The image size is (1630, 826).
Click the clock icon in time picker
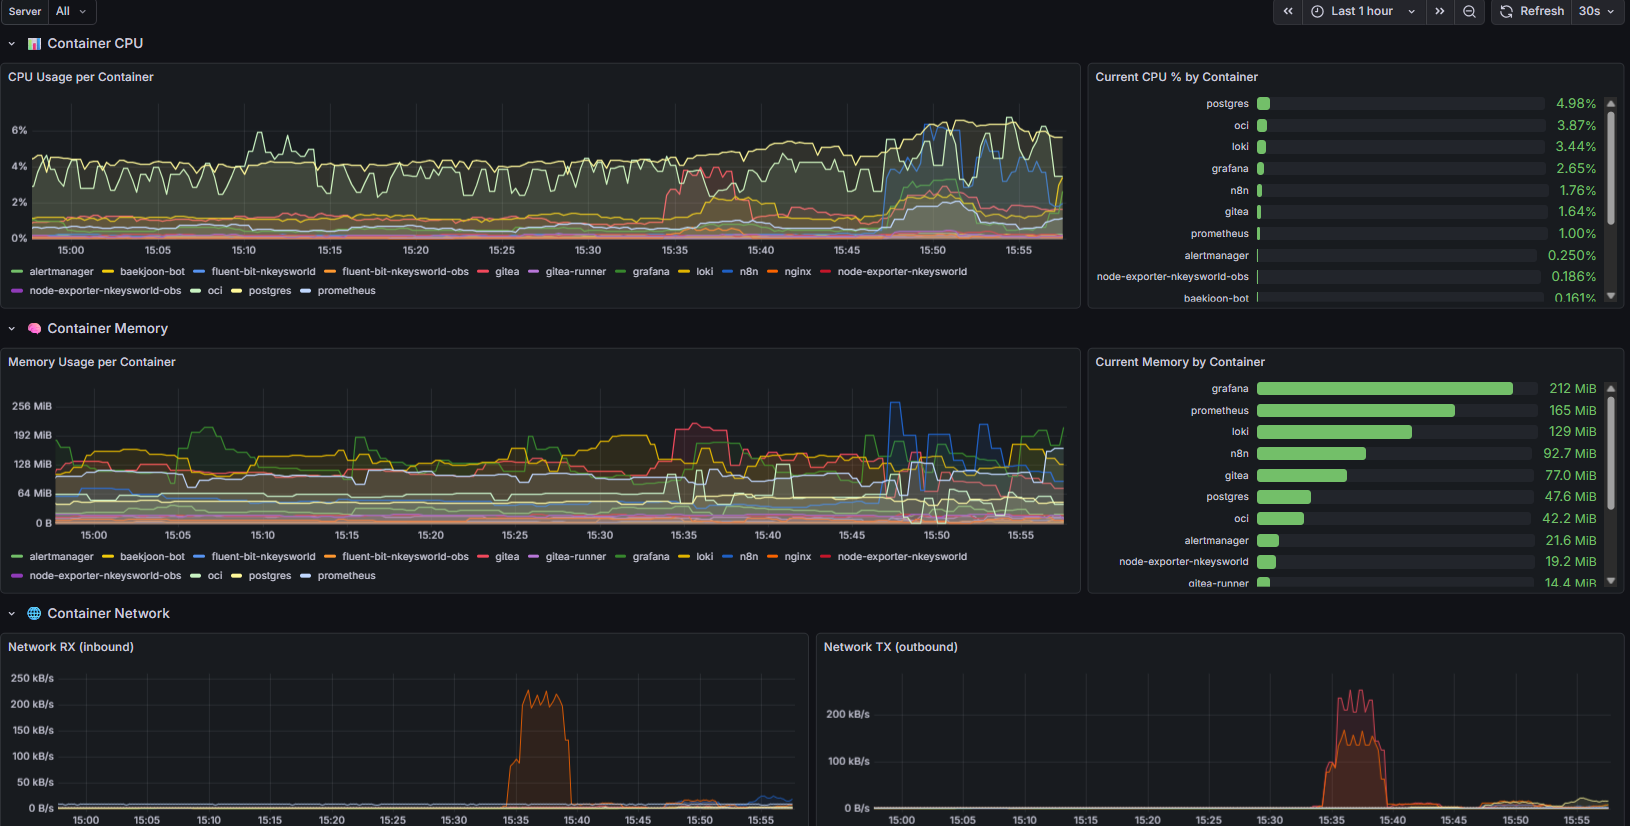click(1318, 11)
